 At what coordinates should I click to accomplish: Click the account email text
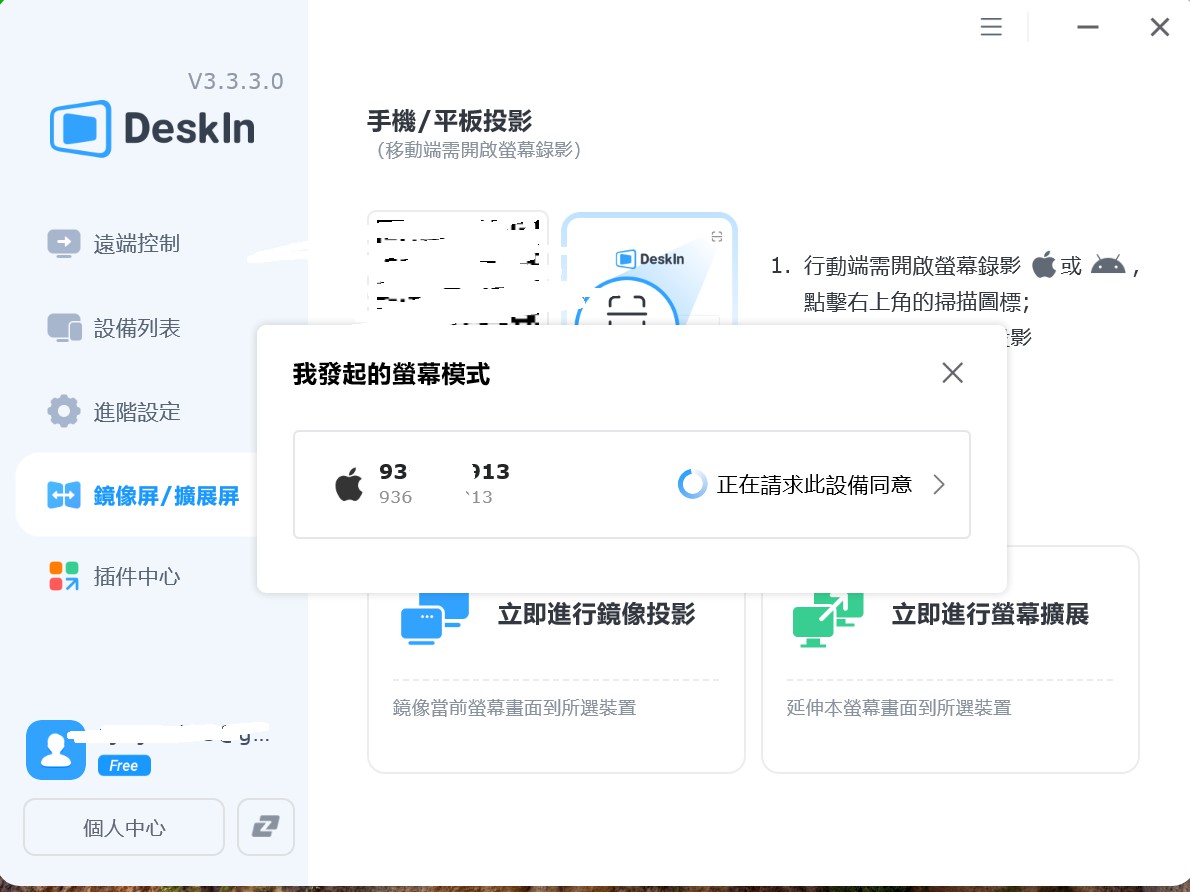click(x=183, y=735)
